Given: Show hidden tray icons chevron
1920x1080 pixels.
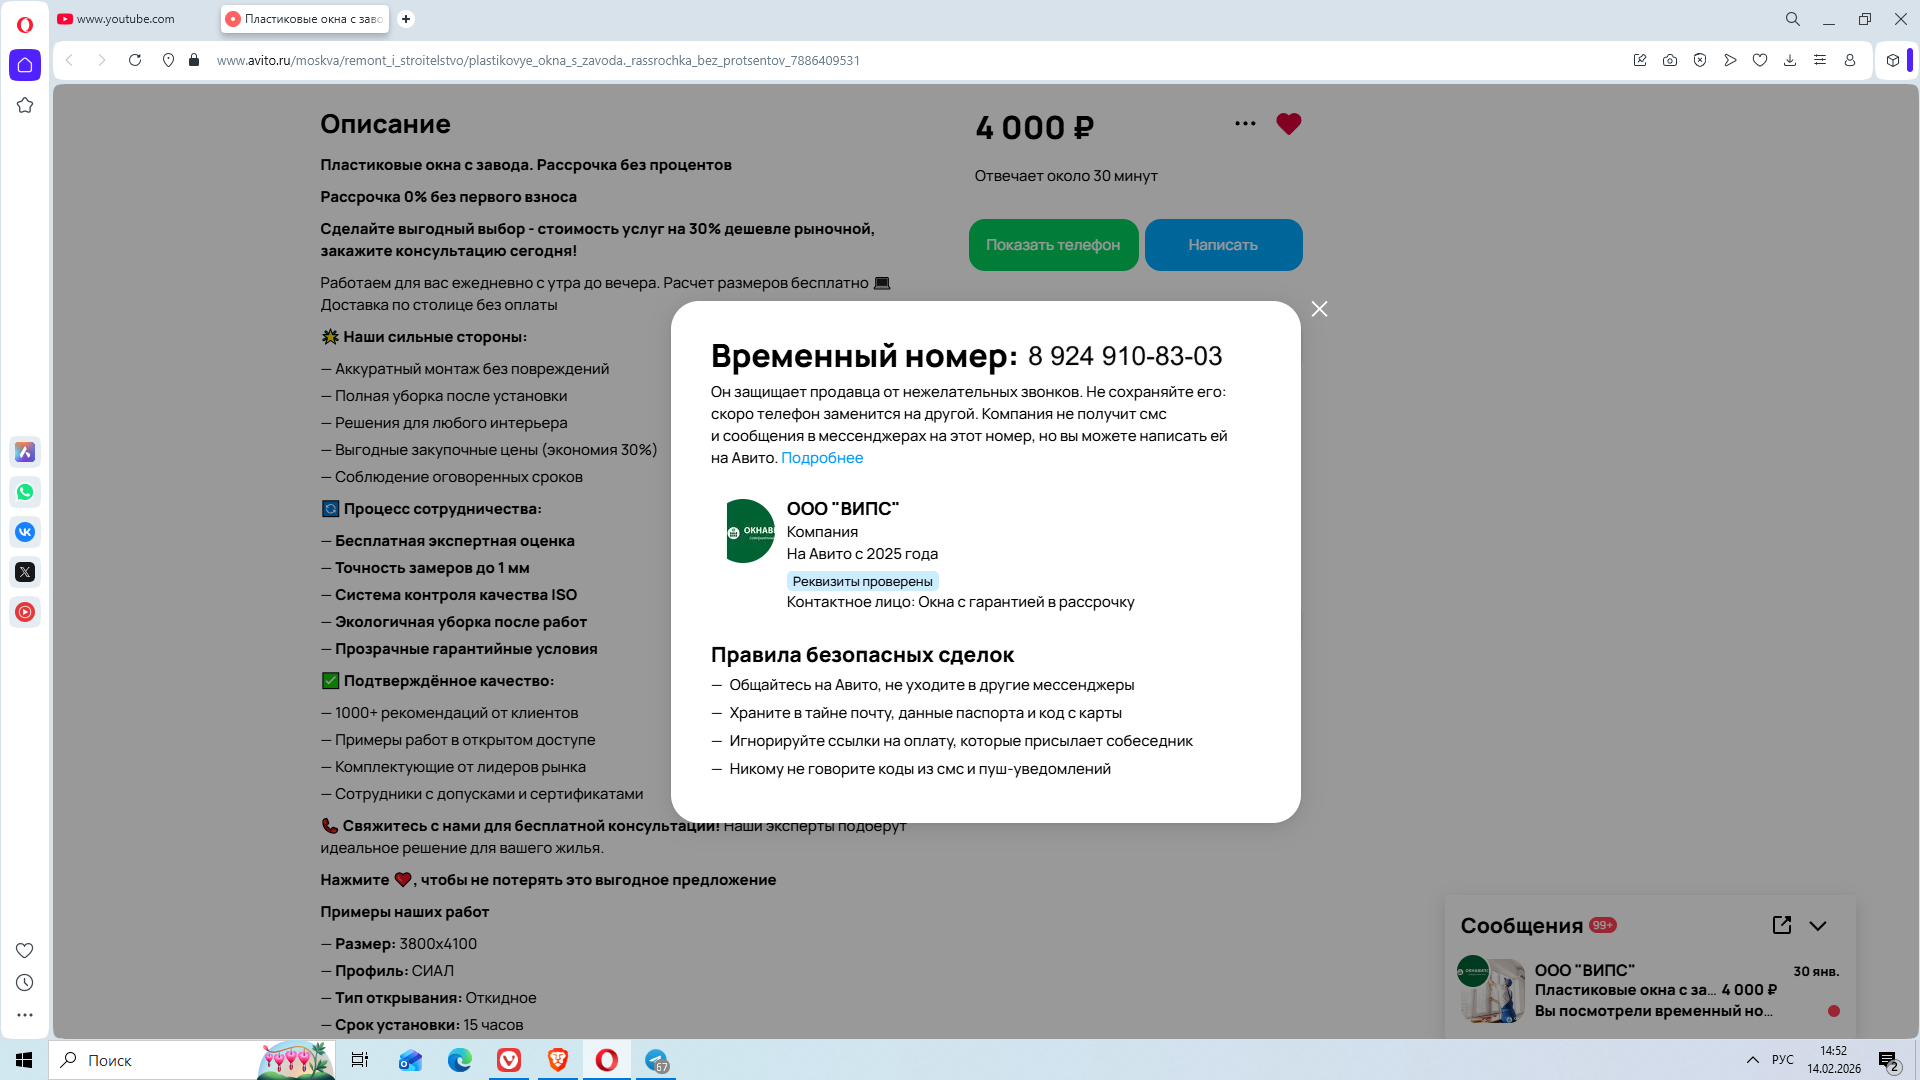Looking at the screenshot, I should (x=1752, y=1060).
